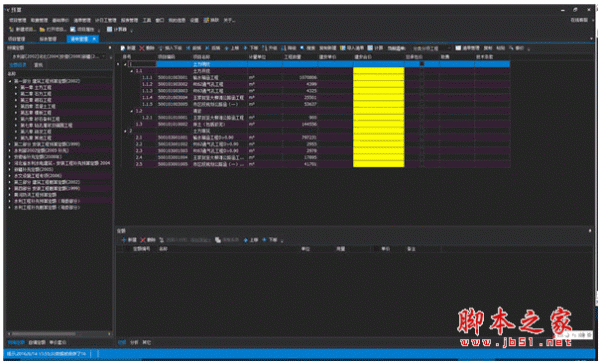Screen dimensions: 600x363
Task: Expand the 第二部分 安装工程 tree node
Action: pyautogui.click(x=10, y=144)
